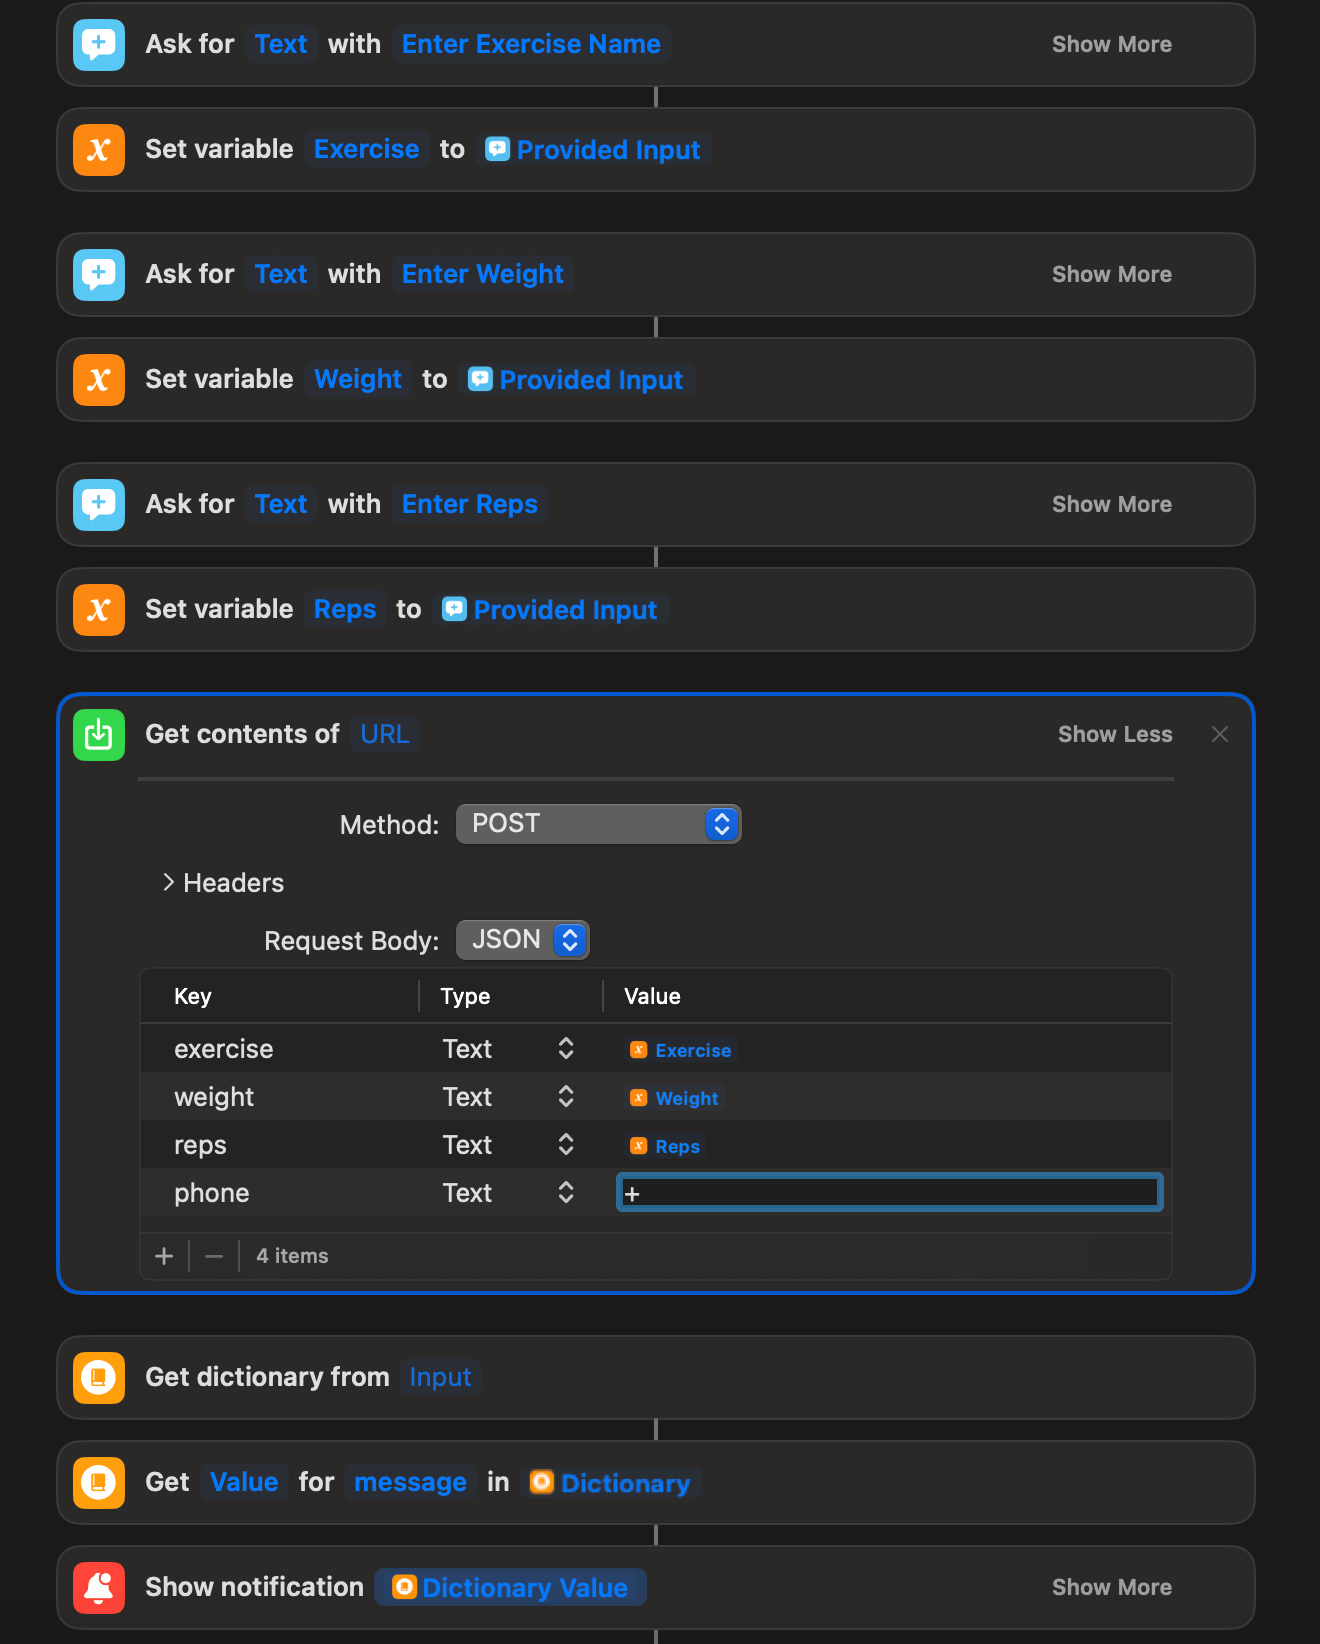Click the Get dictionary from Input icon
This screenshot has width=1320, height=1644.
click(99, 1378)
